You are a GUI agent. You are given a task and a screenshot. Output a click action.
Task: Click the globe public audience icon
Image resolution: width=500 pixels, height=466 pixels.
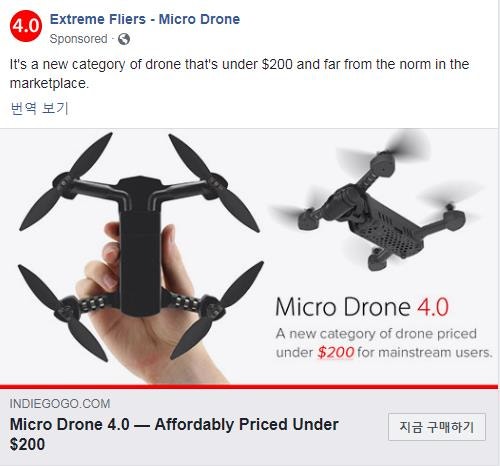(124, 39)
